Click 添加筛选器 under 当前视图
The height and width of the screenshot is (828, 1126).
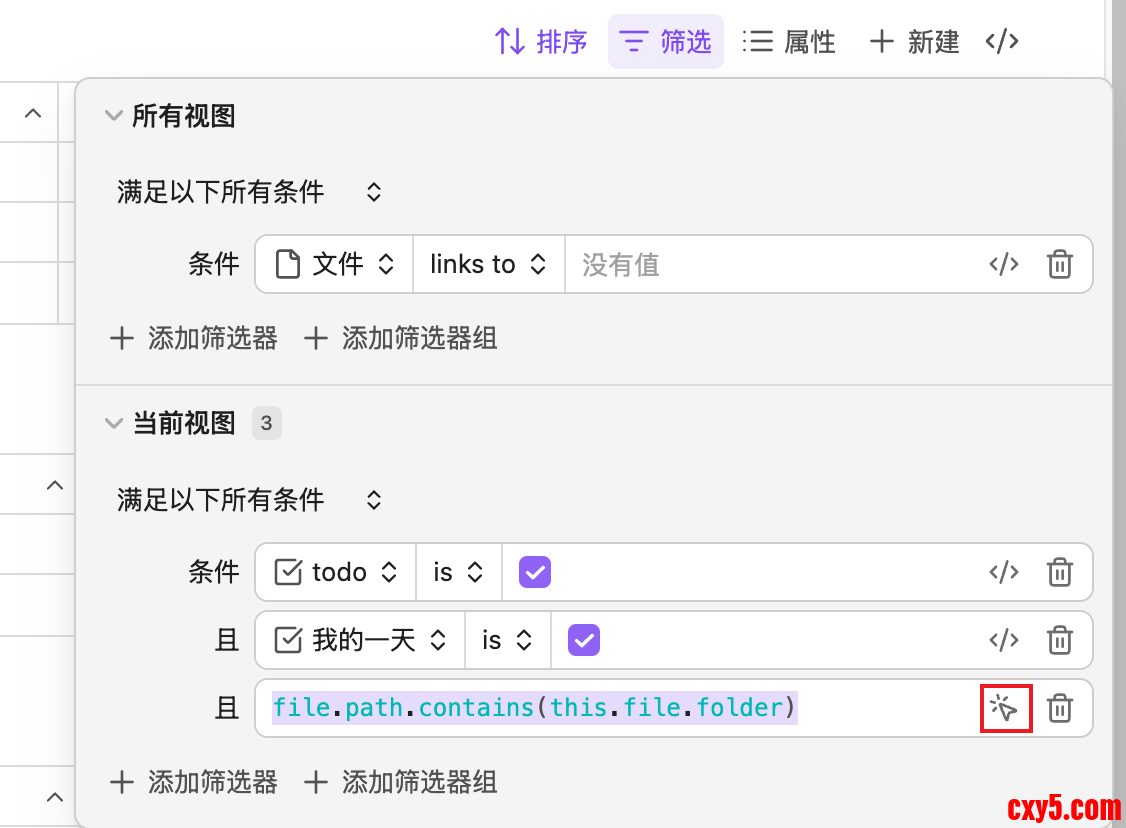pyautogui.click(x=194, y=782)
